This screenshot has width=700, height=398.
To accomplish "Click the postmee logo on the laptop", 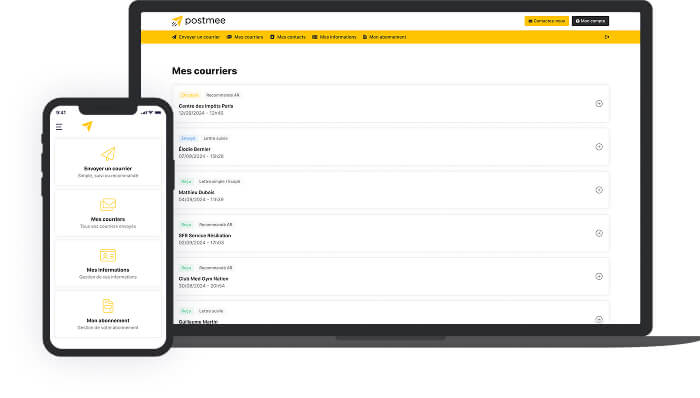I will click(198, 21).
